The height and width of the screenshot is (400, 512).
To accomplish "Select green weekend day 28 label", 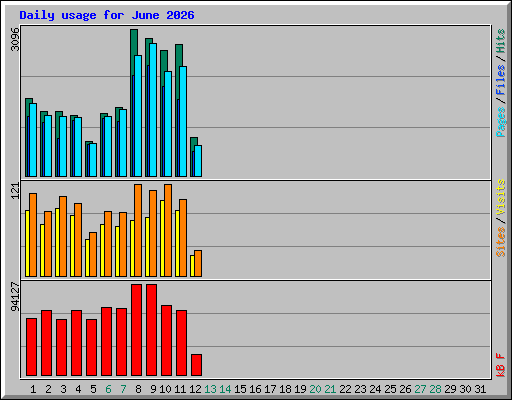I will [x=435, y=389].
